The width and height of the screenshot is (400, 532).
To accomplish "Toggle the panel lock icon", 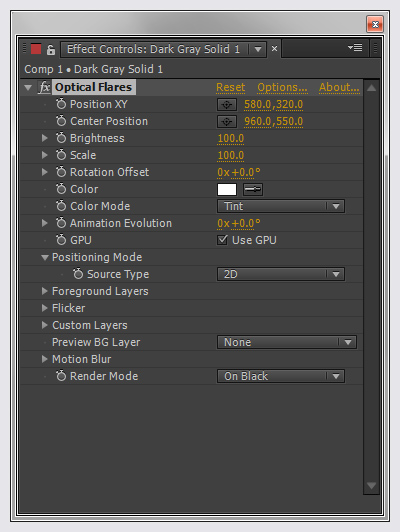I will tap(51, 50).
